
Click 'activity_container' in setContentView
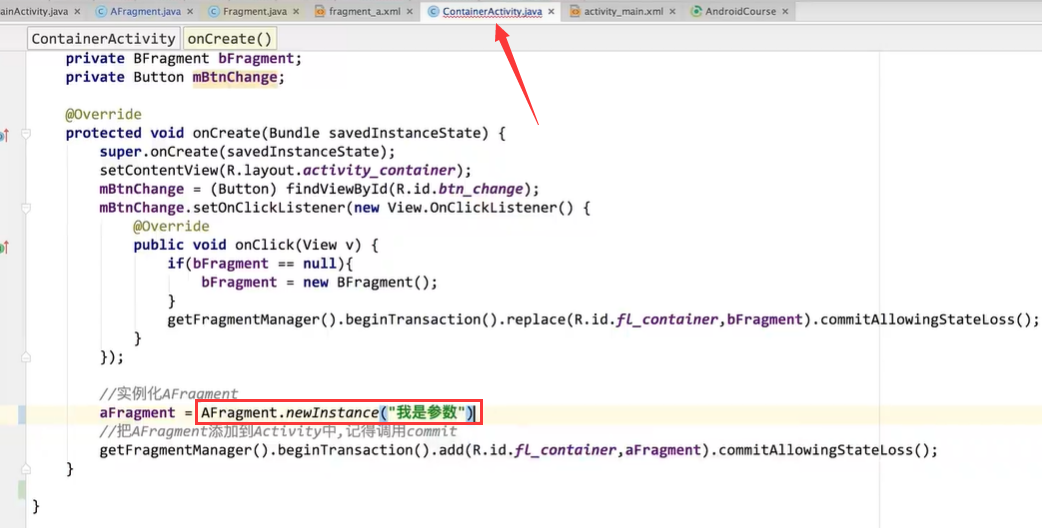pyautogui.click(x=379, y=170)
